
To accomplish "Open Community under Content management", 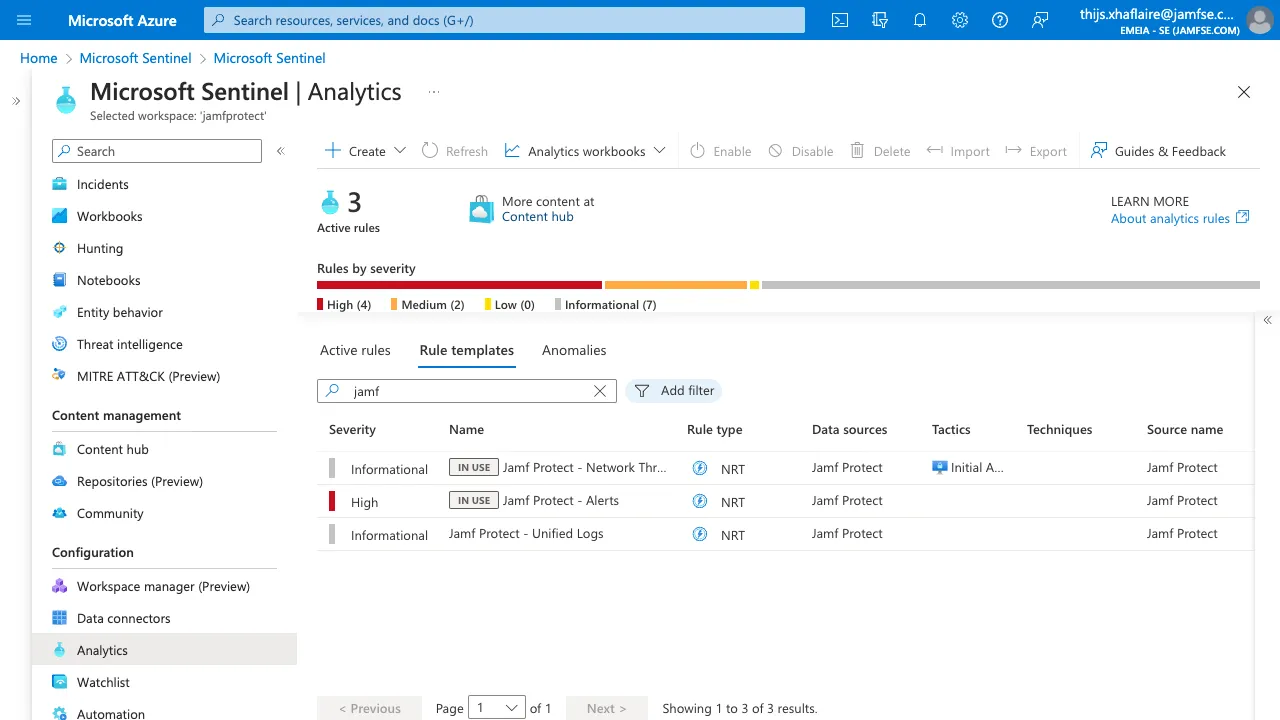I will [110, 513].
